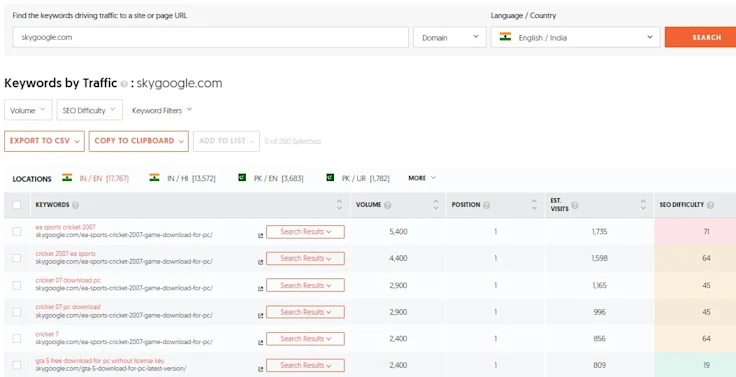
Task: Click India flag beside IN / HI location
Action: pyautogui.click(x=154, y=177)
